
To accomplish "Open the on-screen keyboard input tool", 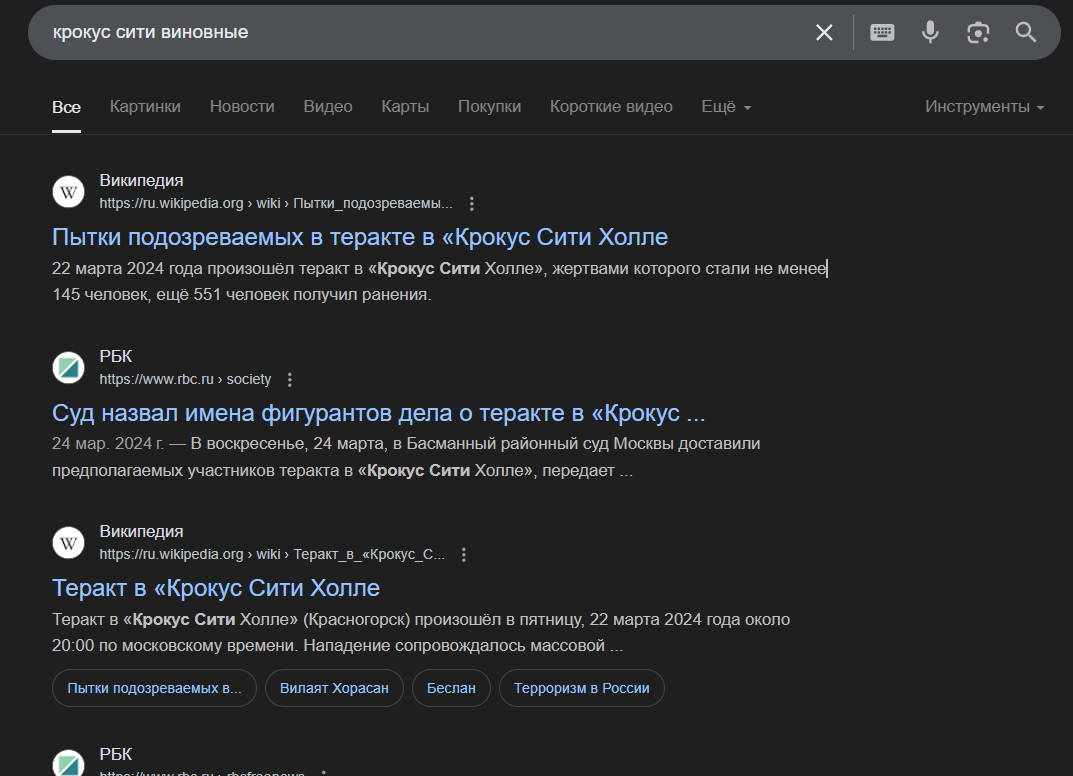I will (x=882, y=32).
